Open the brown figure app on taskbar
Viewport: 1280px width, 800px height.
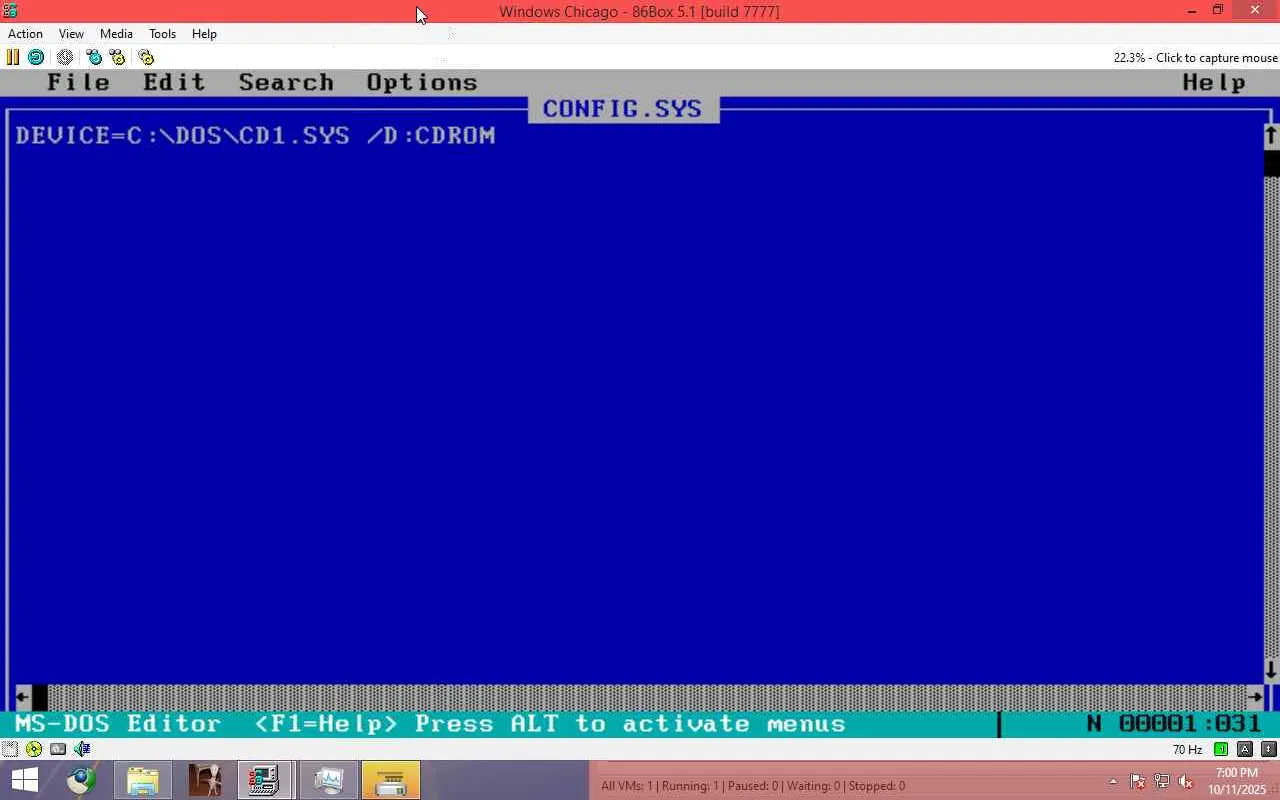coord(204,780)
